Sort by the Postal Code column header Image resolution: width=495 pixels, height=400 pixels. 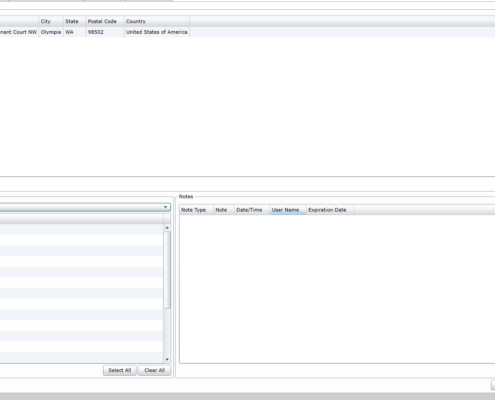click(105, 21)
